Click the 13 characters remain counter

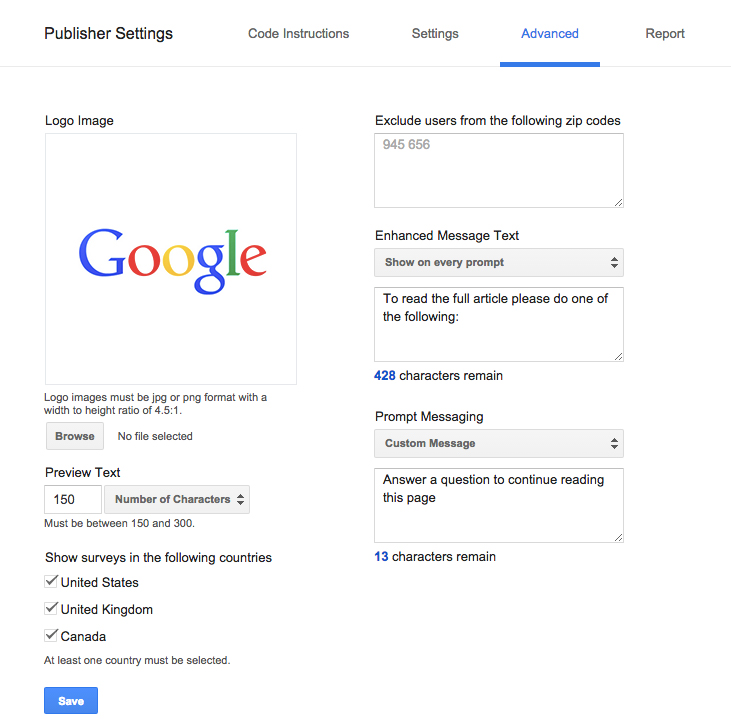point(435,556)
